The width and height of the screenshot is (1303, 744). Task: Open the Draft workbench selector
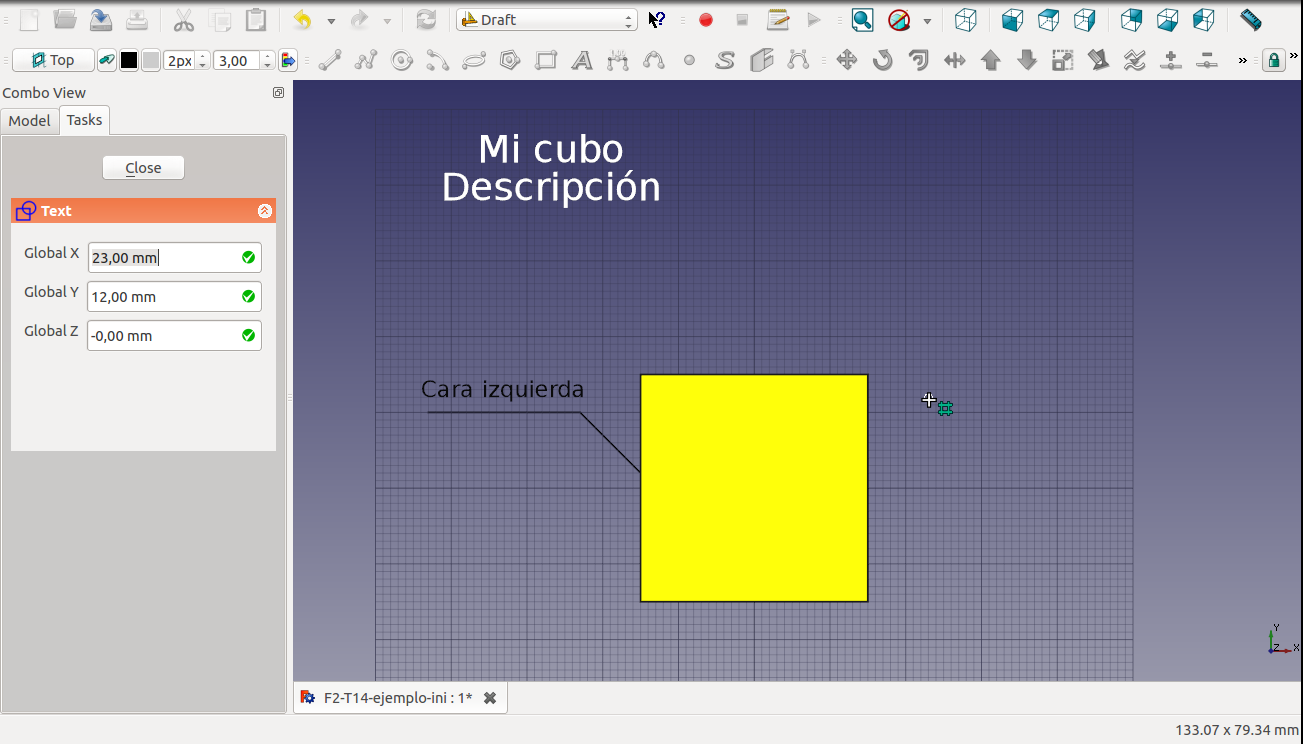(x=546, y=20)
